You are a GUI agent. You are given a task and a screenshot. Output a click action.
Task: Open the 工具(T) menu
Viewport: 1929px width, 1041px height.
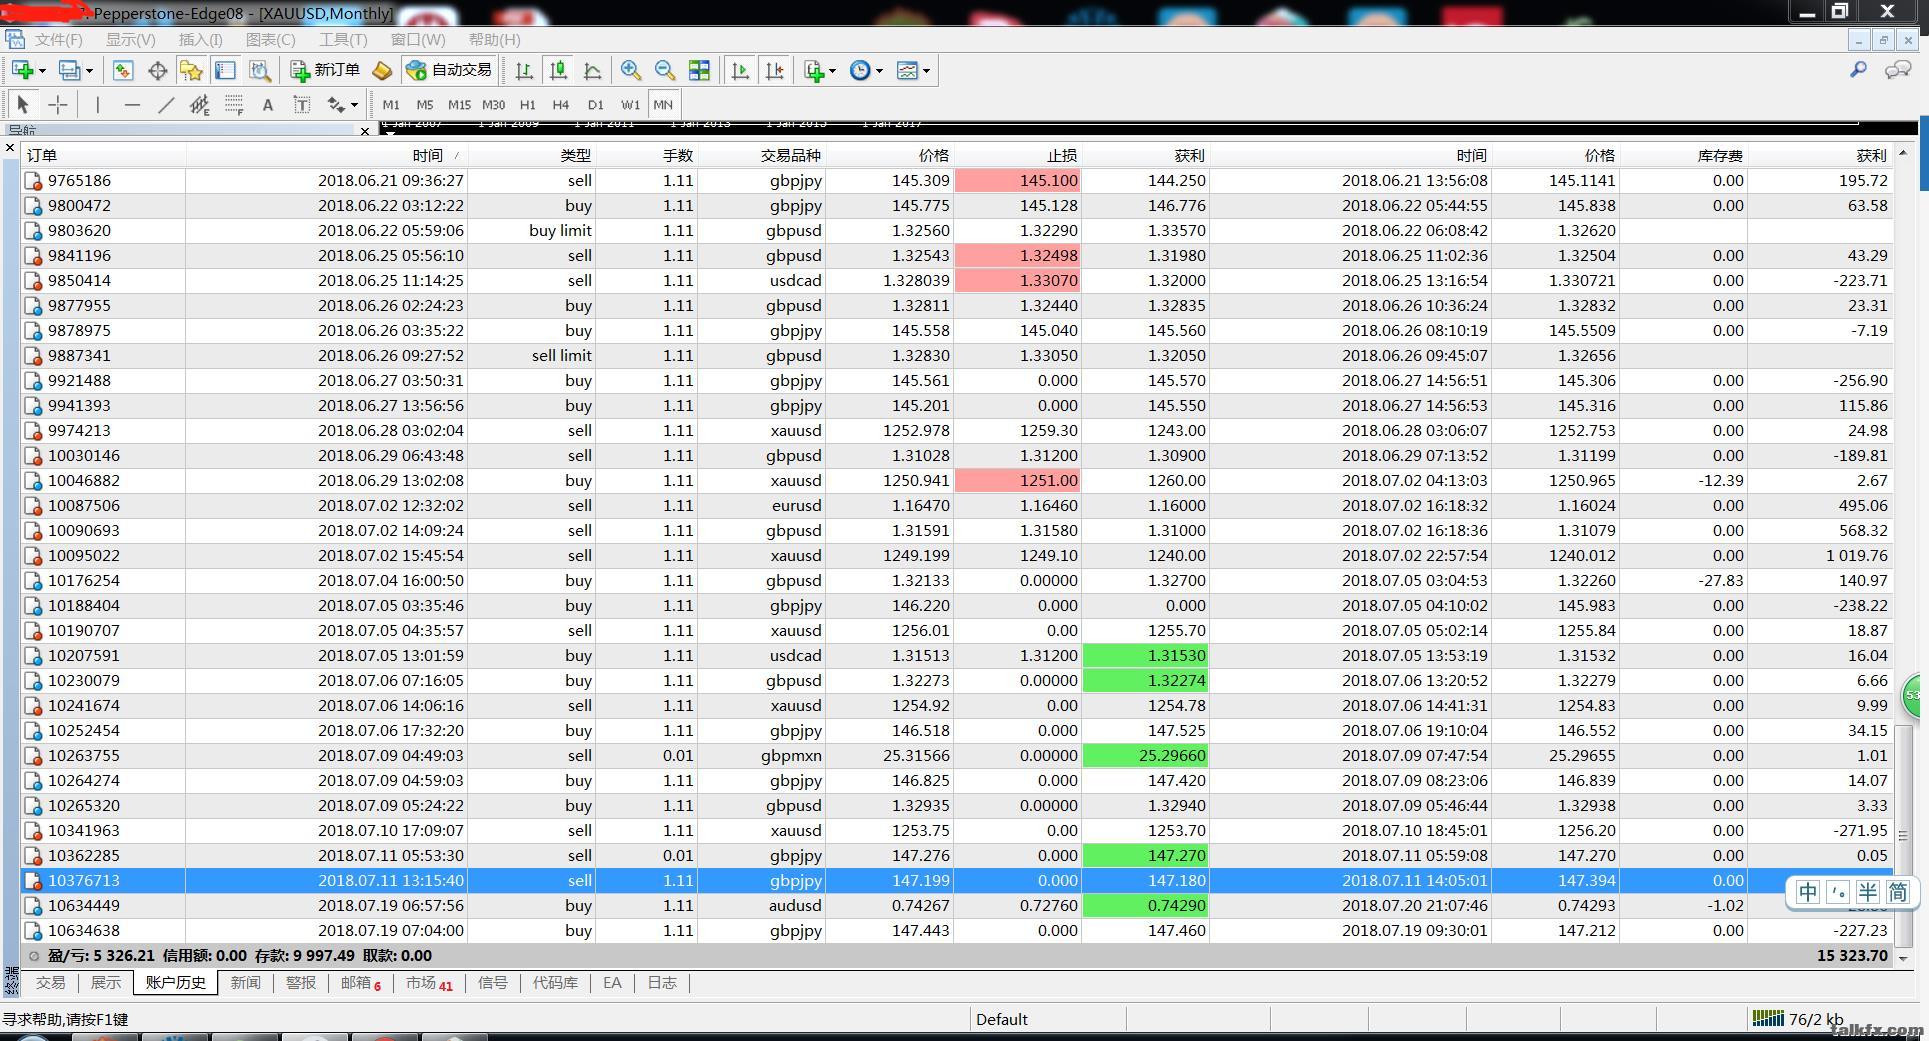click(343, 39)
